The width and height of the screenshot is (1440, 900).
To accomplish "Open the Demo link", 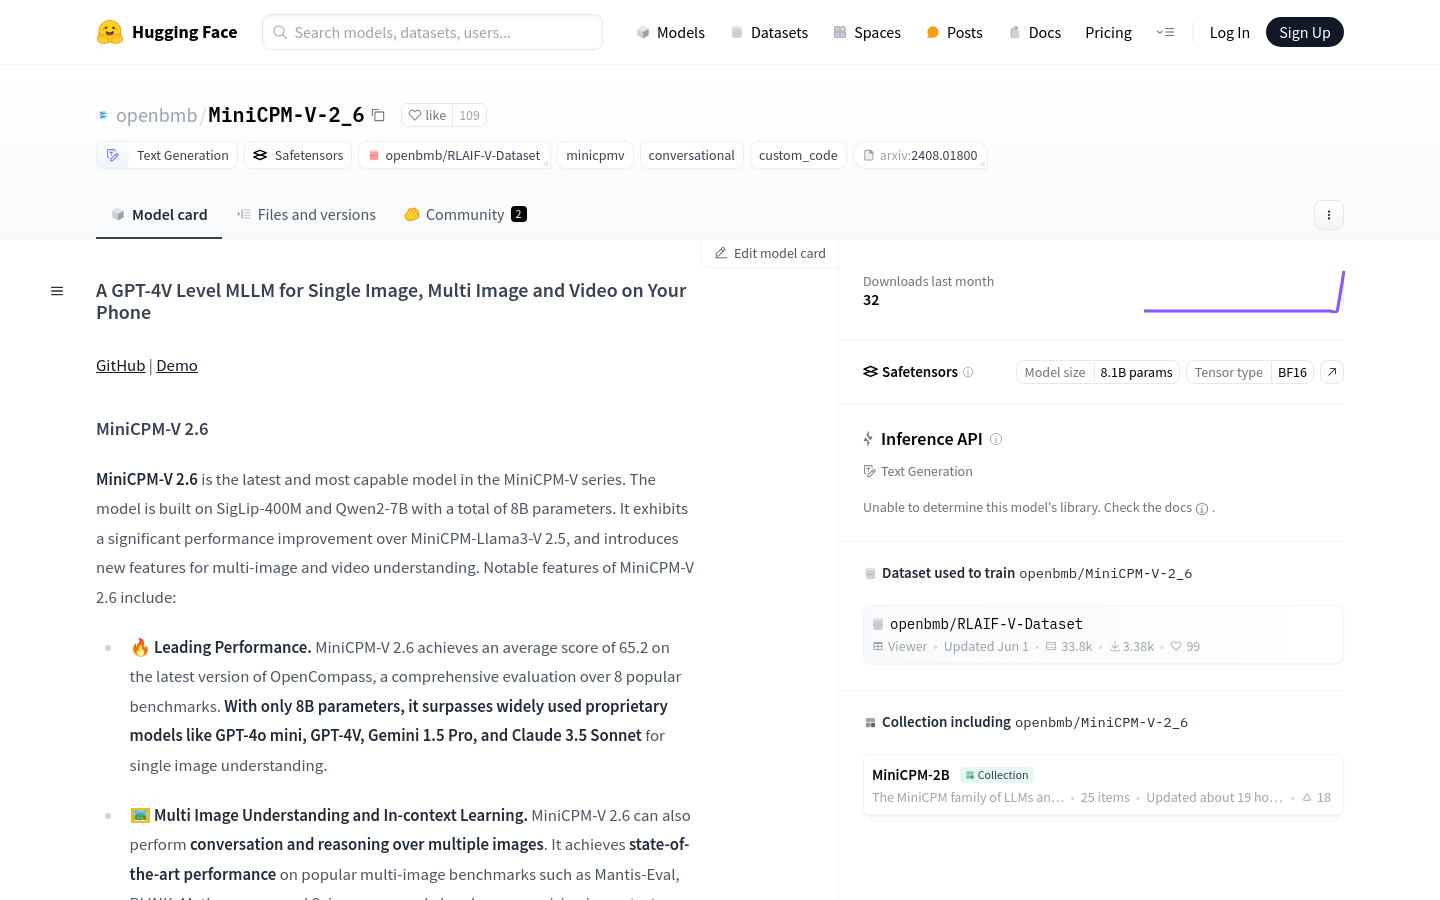I will (177, 365).
